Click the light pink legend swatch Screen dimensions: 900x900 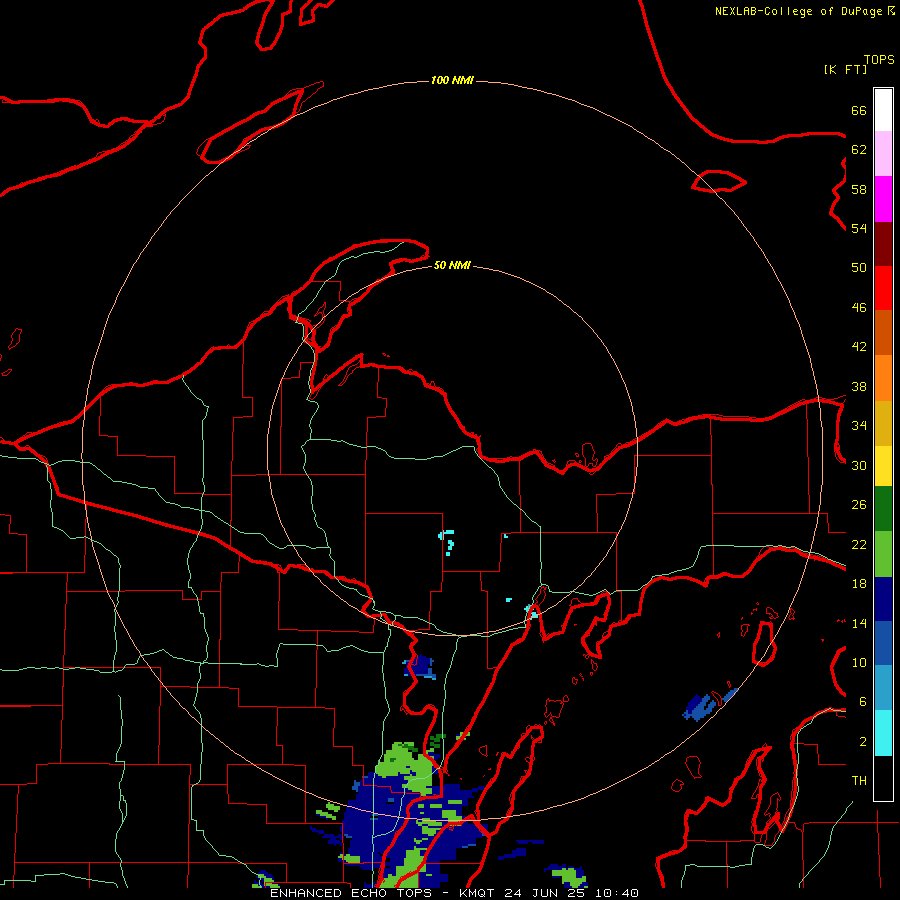[883, 154]
